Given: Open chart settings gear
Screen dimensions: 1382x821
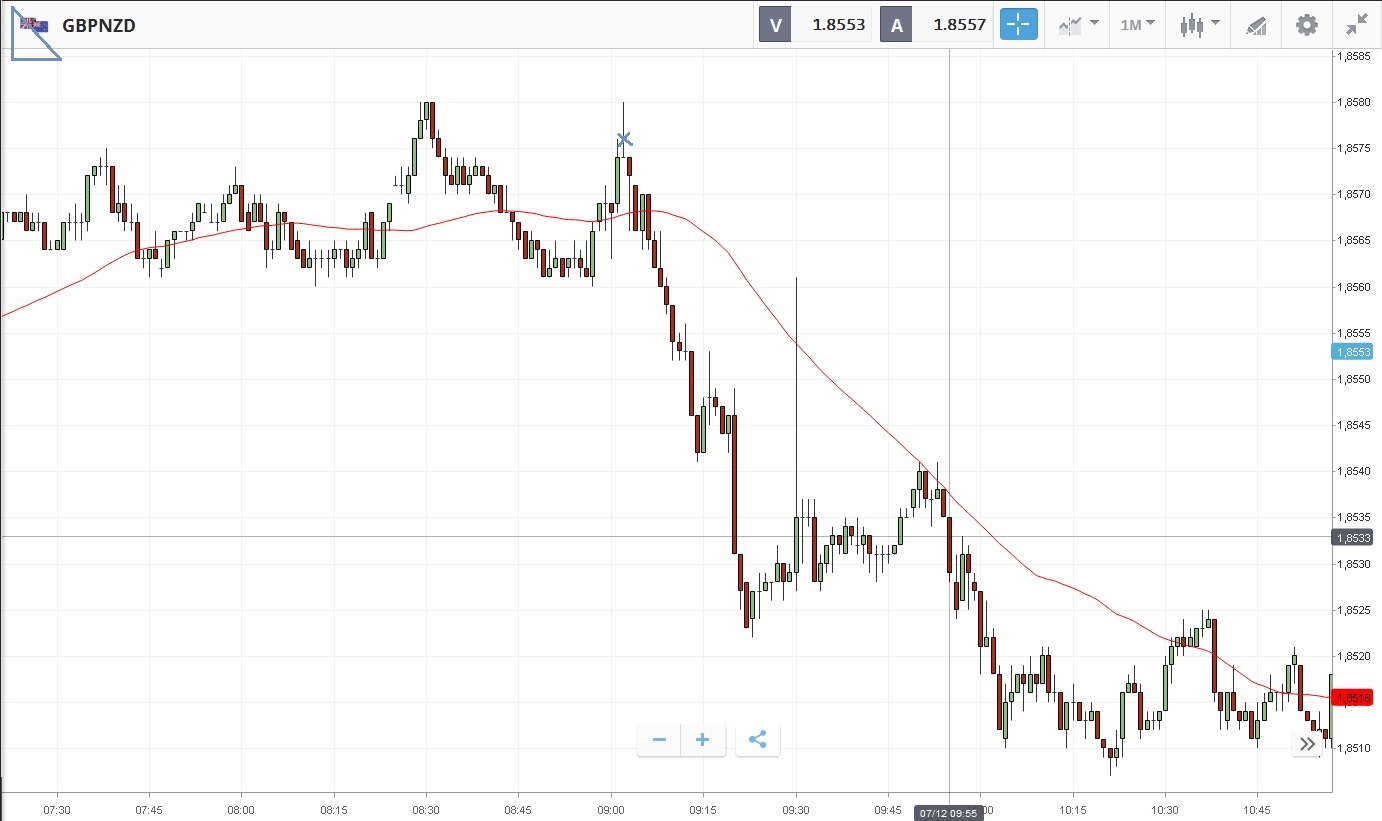Looking at the screenshot, I should tap(1306, 25).
